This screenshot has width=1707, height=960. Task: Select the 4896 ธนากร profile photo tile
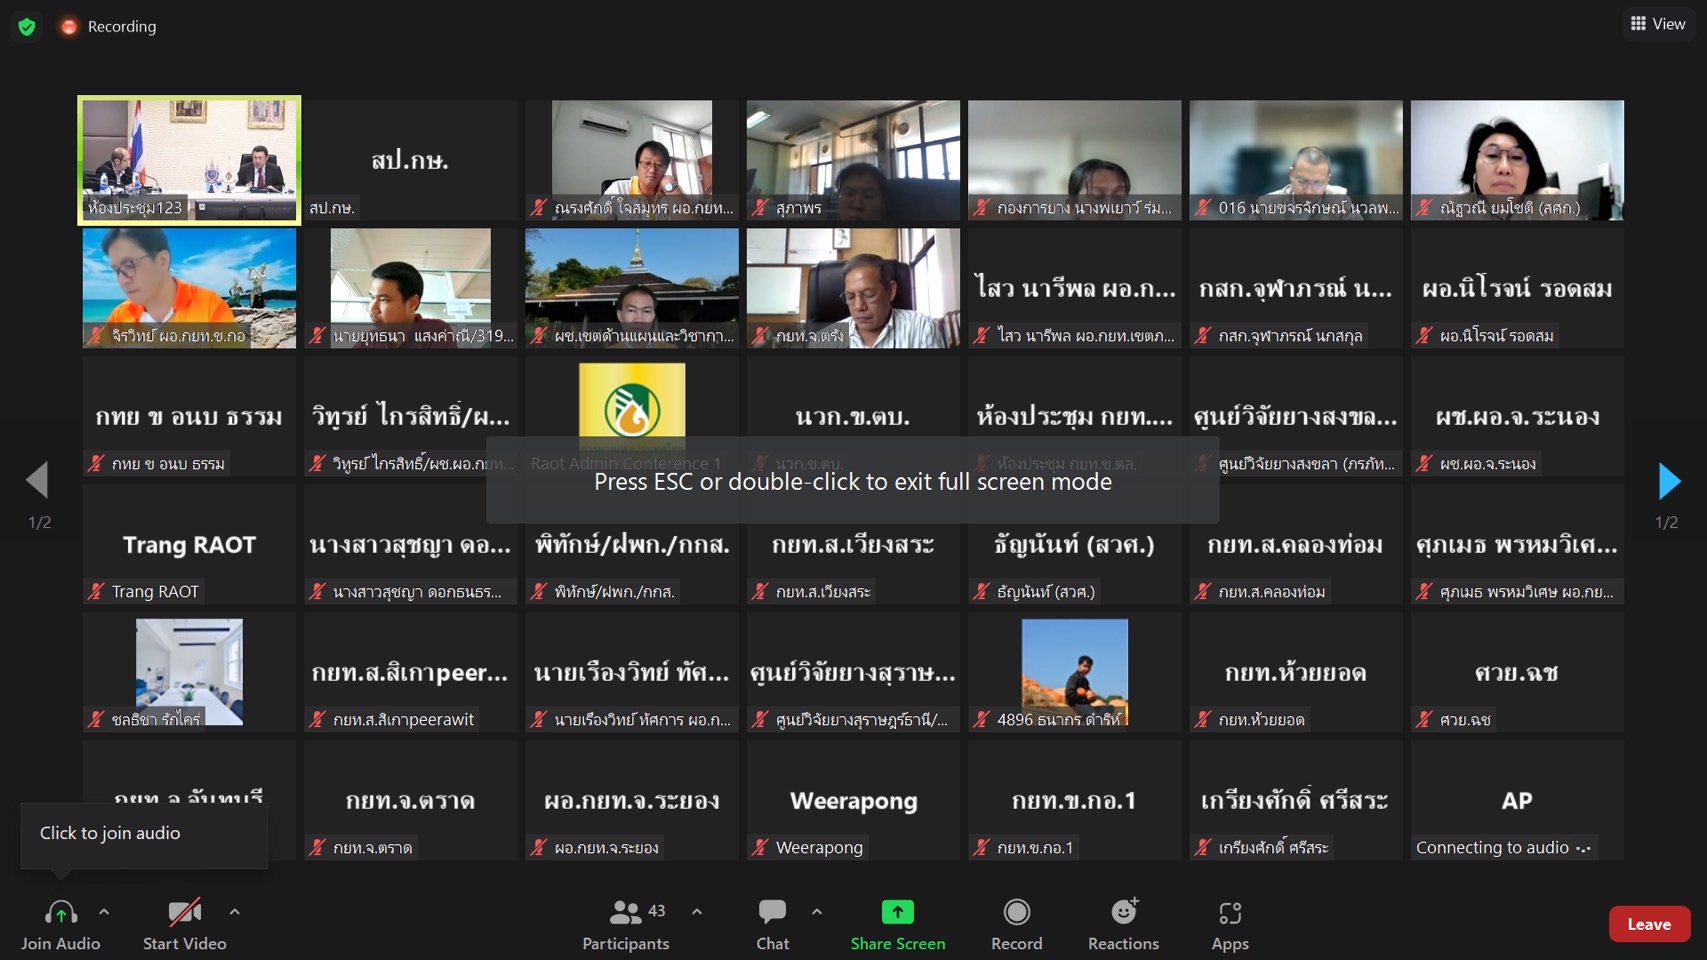[1074, 672]
